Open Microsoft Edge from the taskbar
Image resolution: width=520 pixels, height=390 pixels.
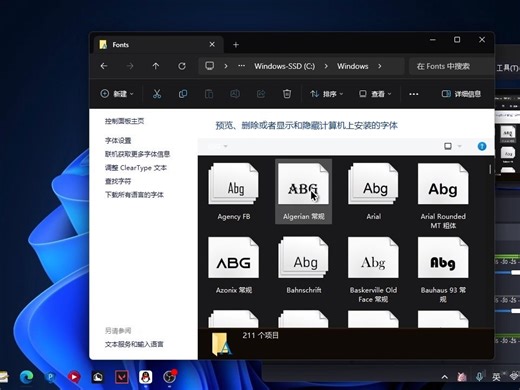tap(26, 377)
